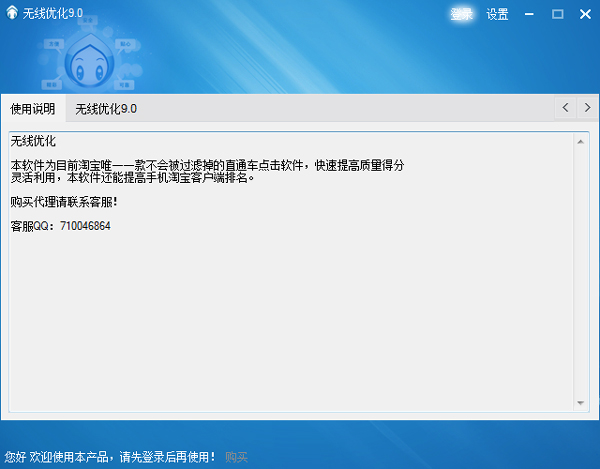Click the 无线优化 heading in text area
Screen dimensions: 600x469
tap(33, 141)
